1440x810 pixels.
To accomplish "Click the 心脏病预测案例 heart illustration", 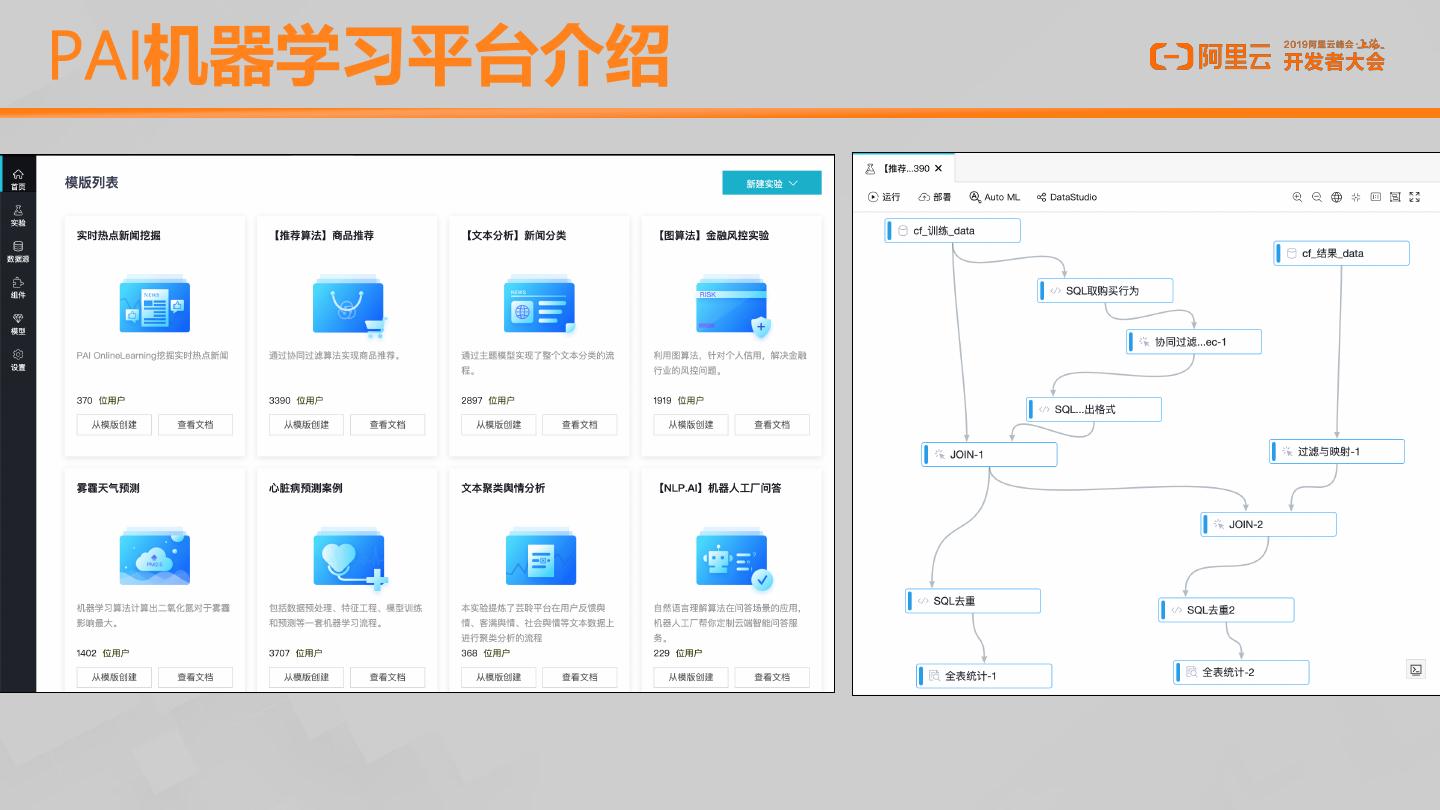I will coord(349,560).
